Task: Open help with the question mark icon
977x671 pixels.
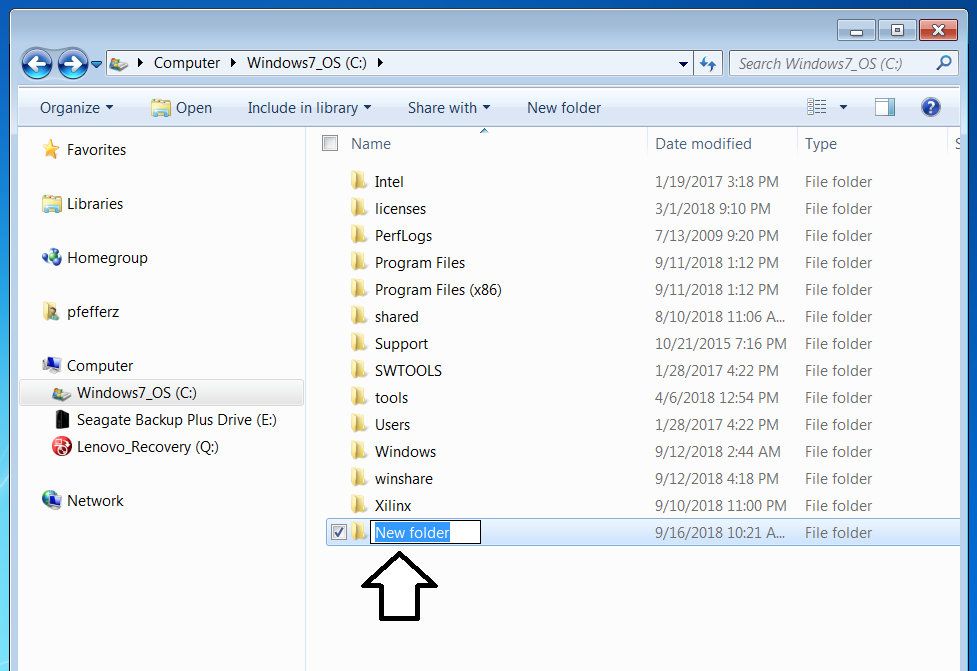Action: pyautogui.click(x=930, y=107)
